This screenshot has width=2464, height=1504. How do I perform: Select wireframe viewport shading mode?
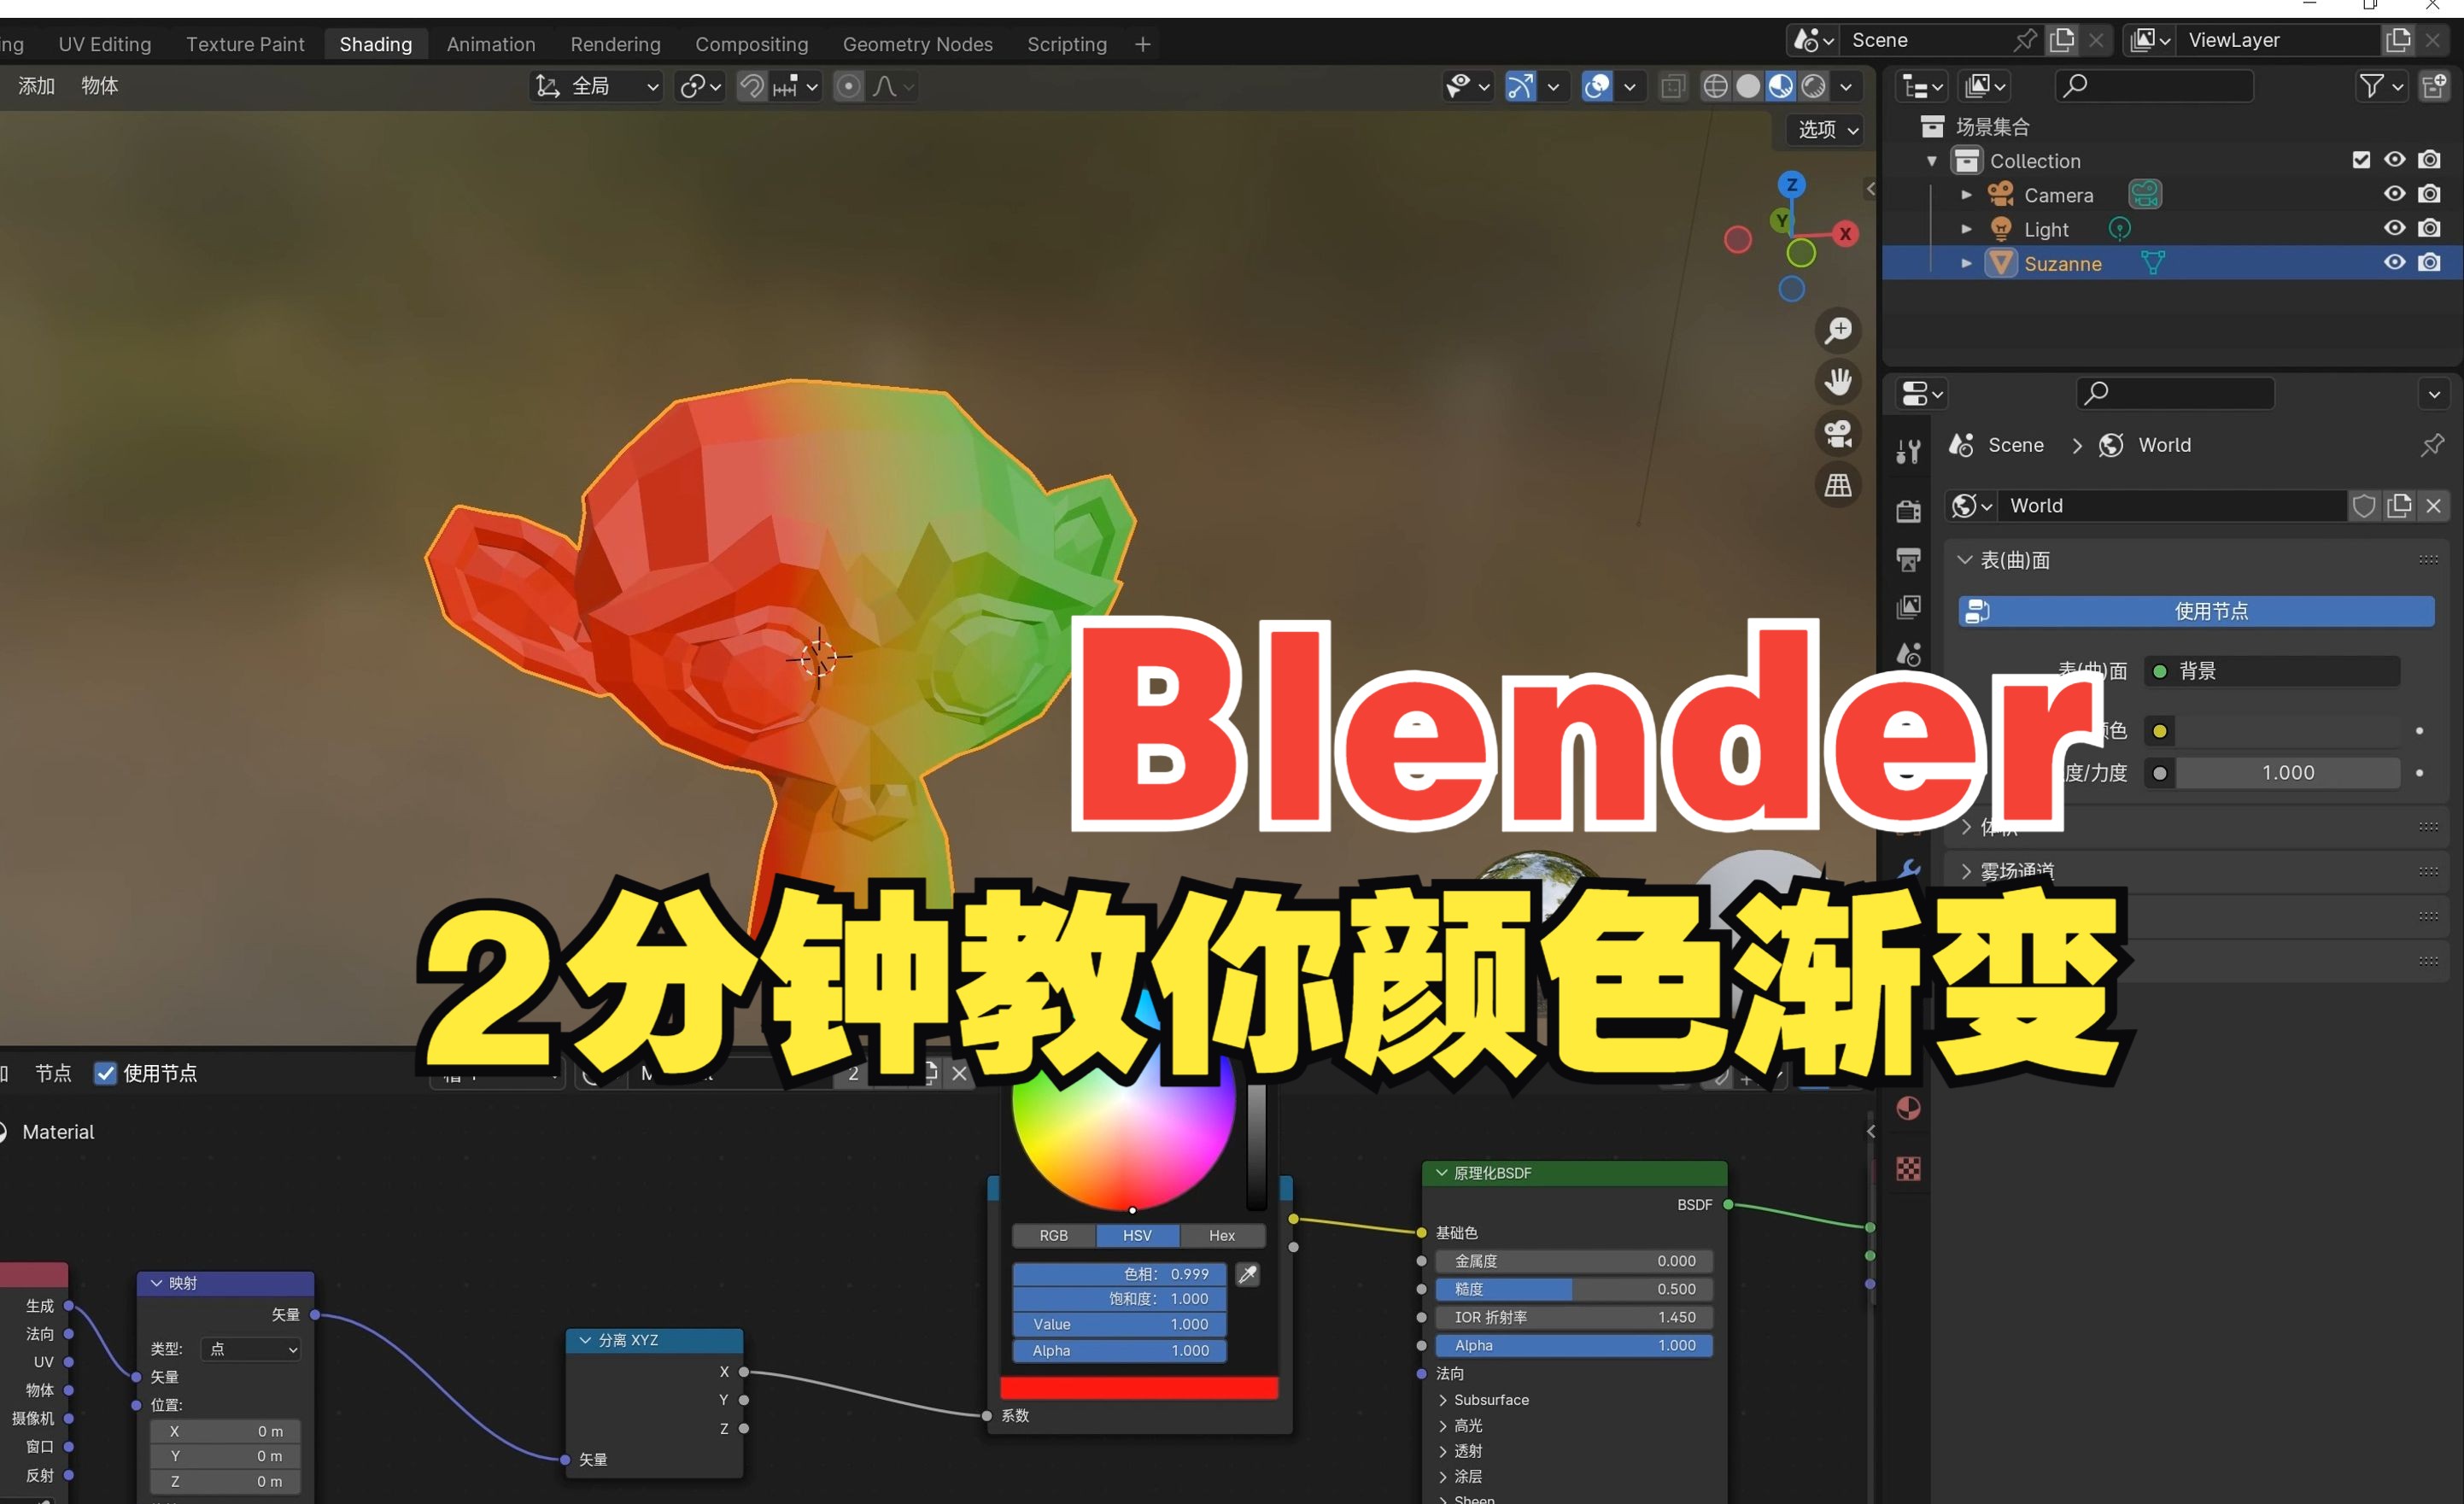pos(1715,86)
